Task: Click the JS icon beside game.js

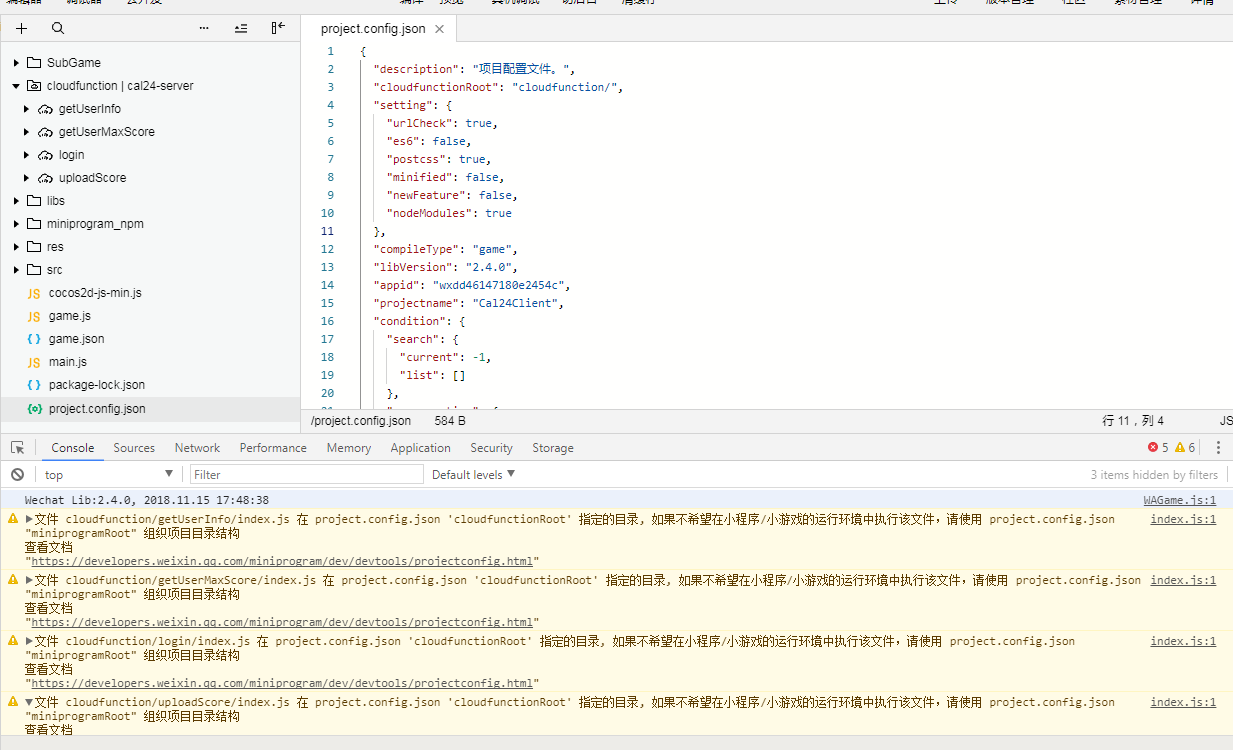Action: pyautogui.click(x=34, y=317)
